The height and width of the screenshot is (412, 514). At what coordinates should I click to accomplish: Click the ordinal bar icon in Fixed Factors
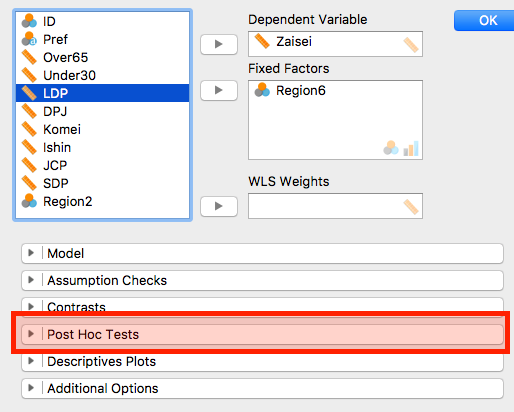pos(411,148)
